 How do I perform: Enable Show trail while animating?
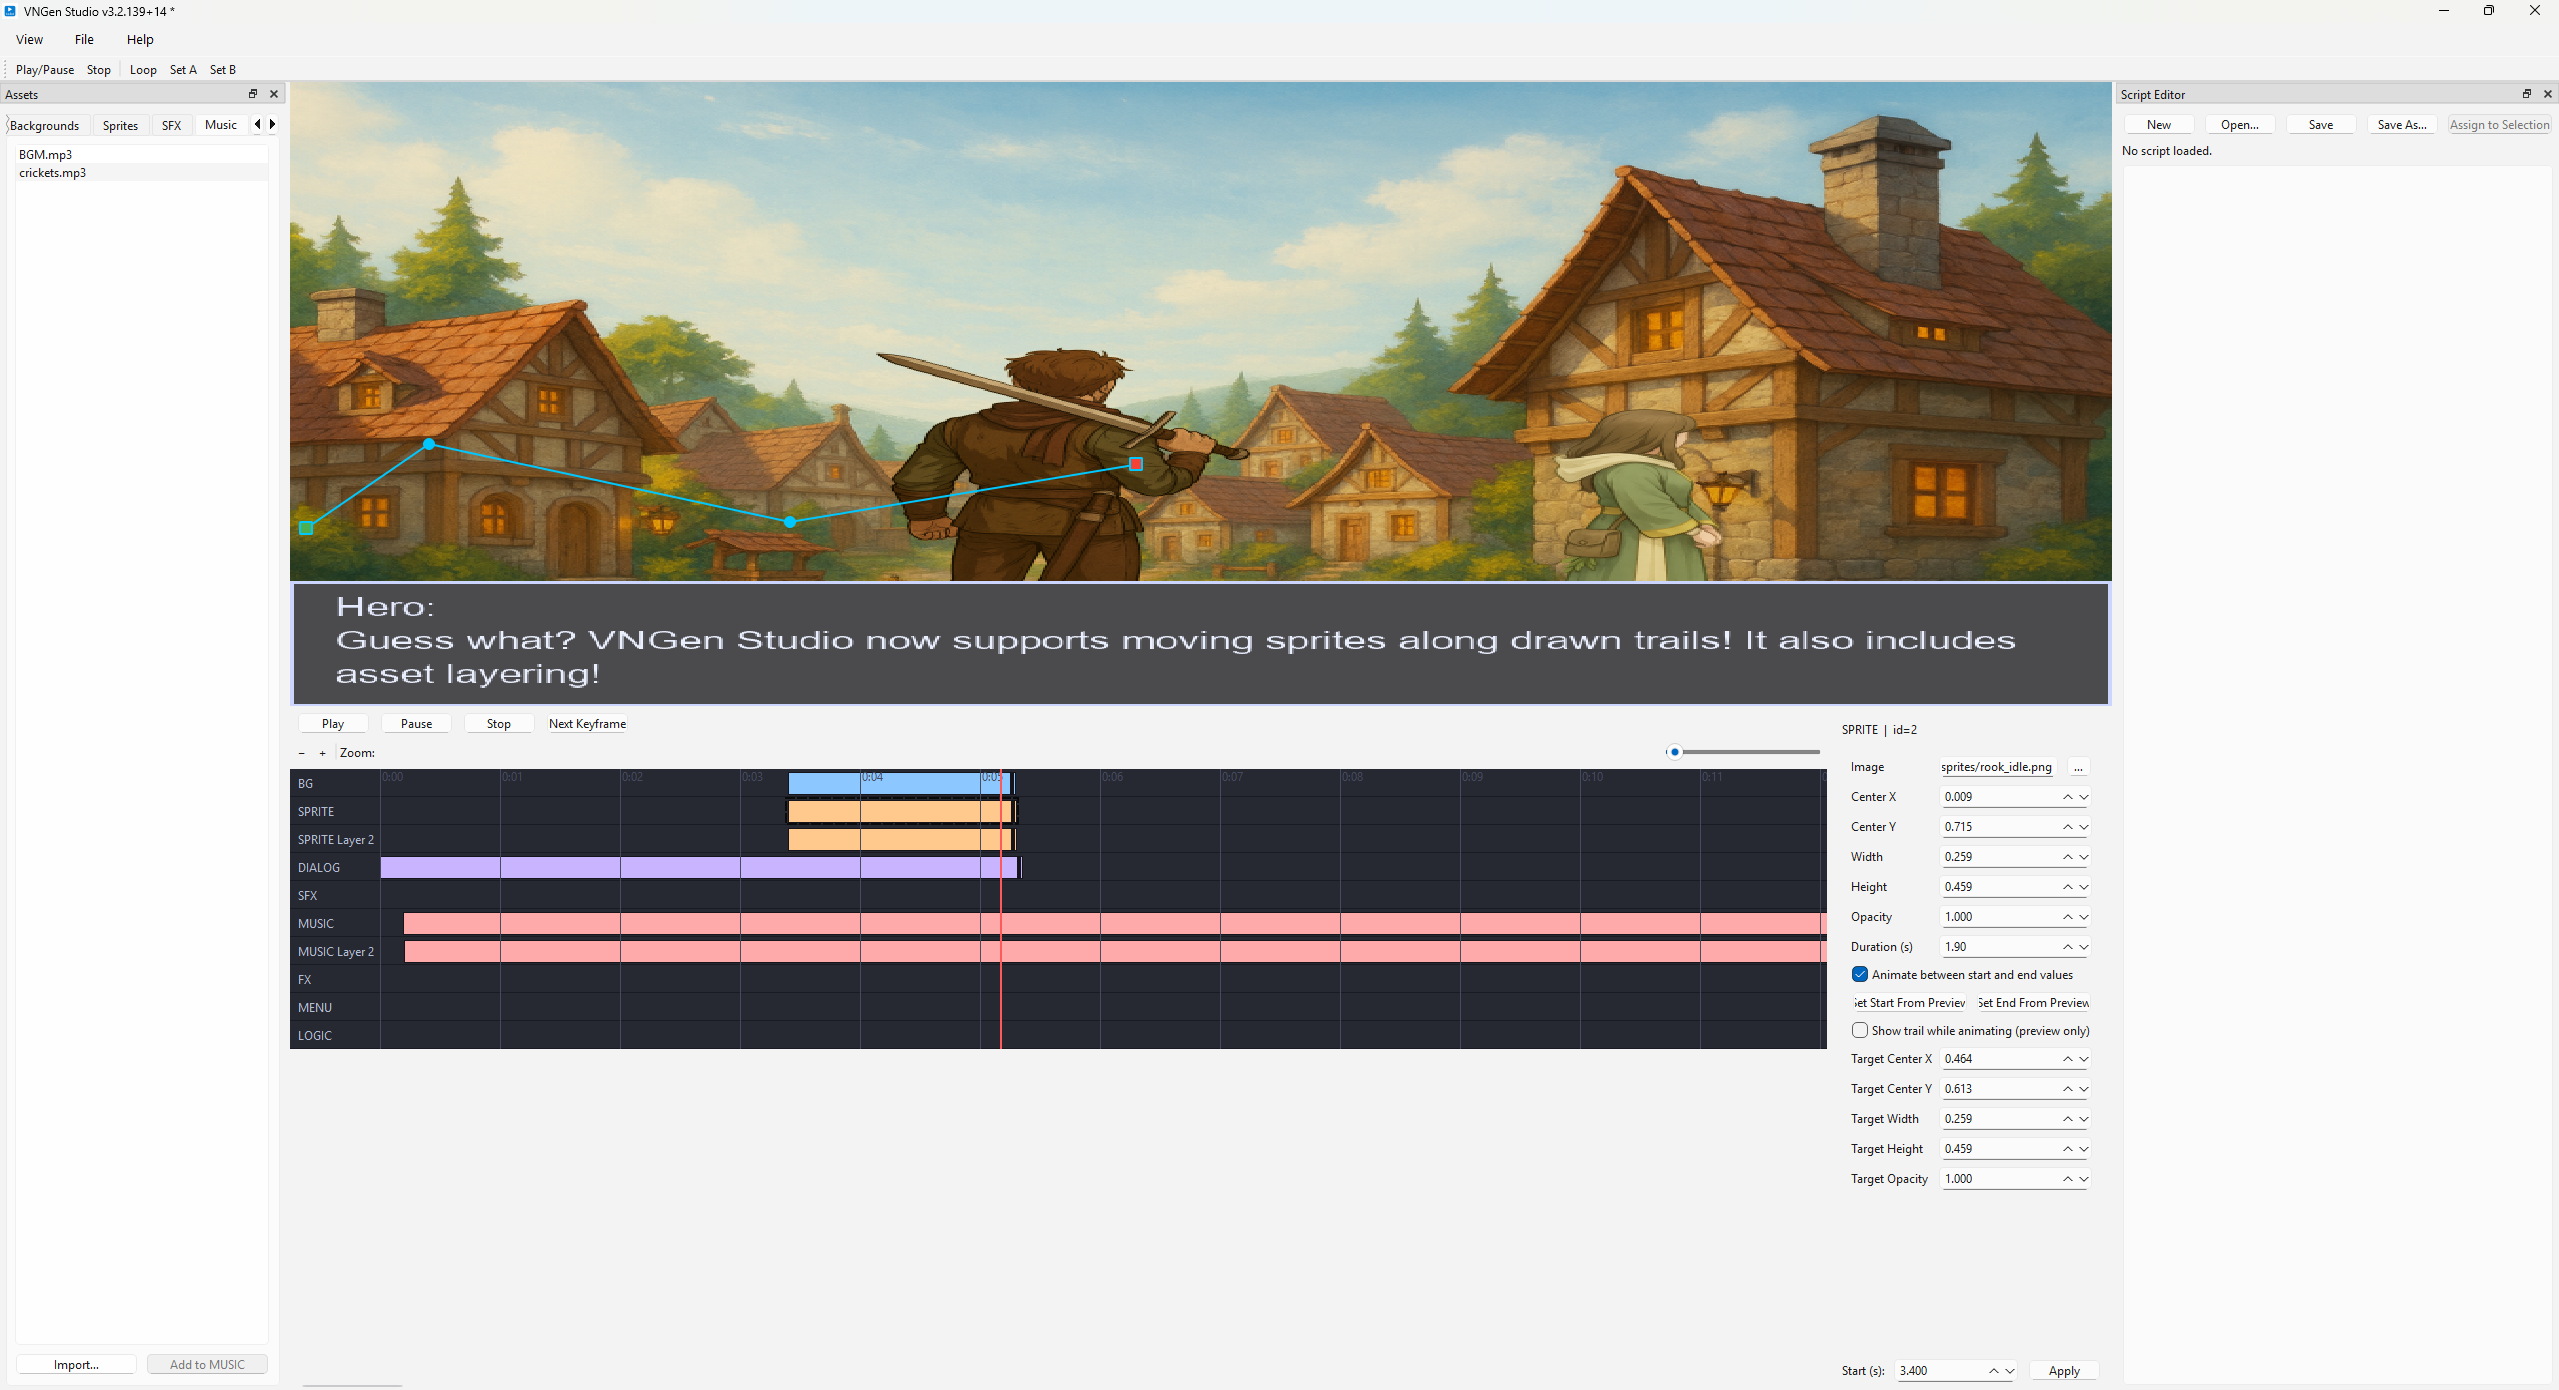[x=1860, y=1030]
